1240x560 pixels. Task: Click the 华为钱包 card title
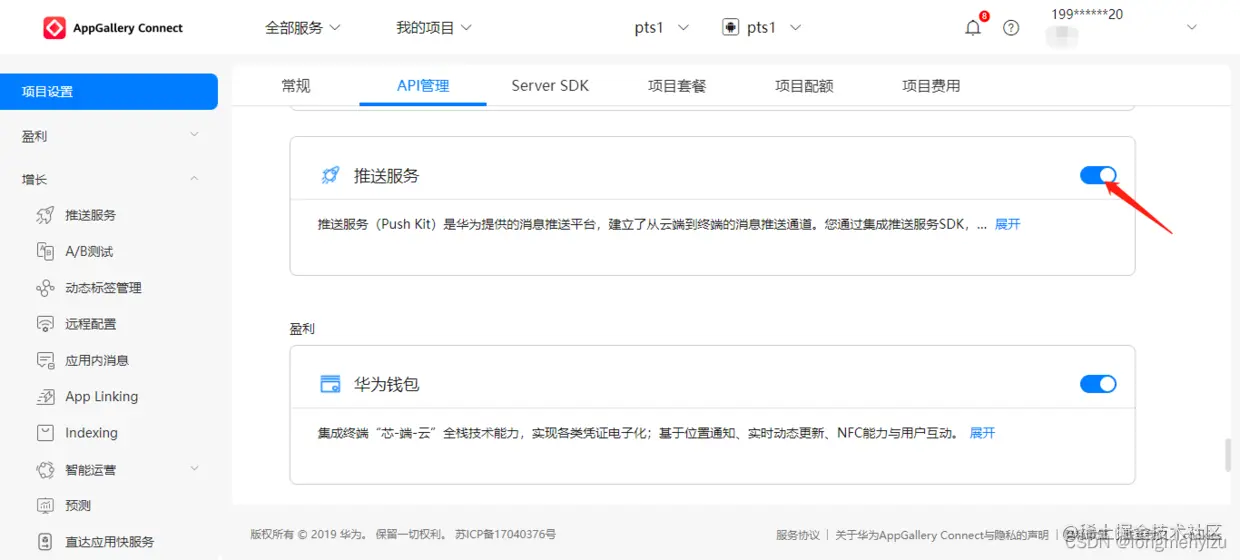[386, 384]
